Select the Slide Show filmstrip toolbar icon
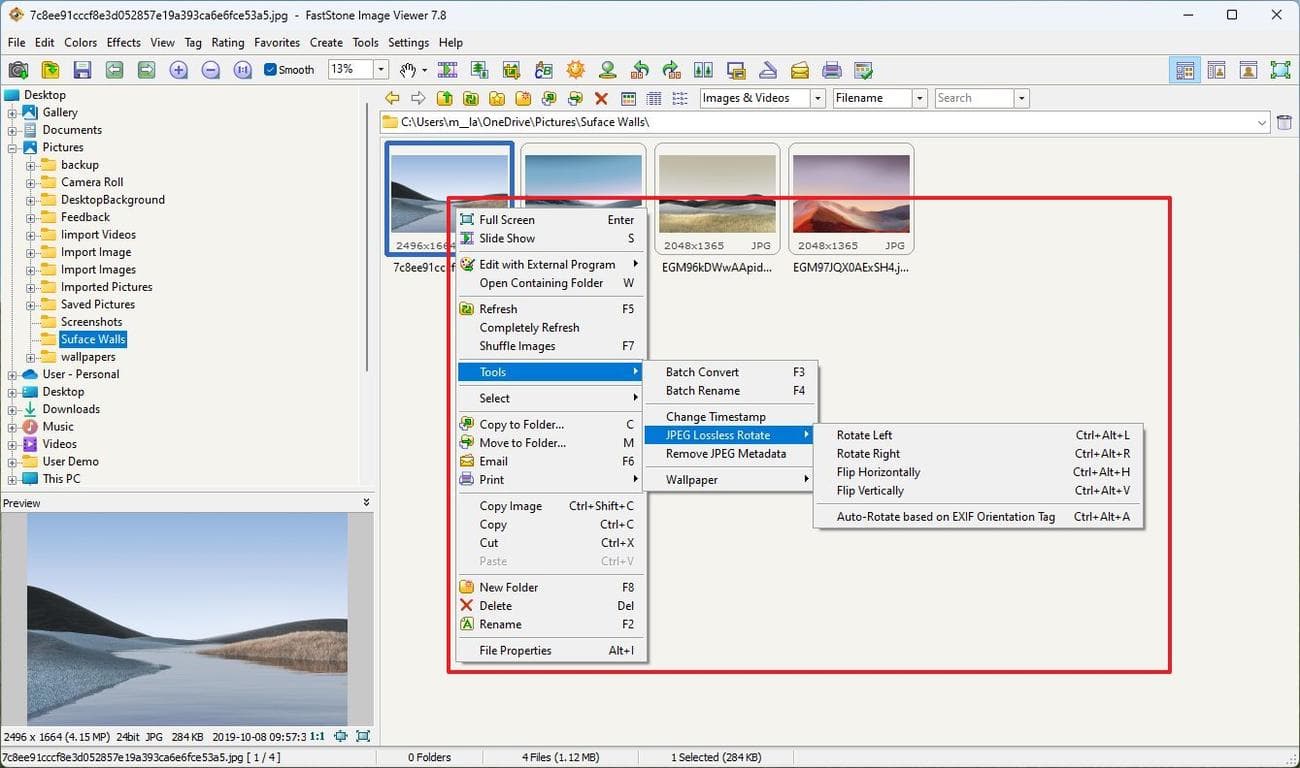Viewport: 1300px width, 768px height. click(x=447, y=70)
